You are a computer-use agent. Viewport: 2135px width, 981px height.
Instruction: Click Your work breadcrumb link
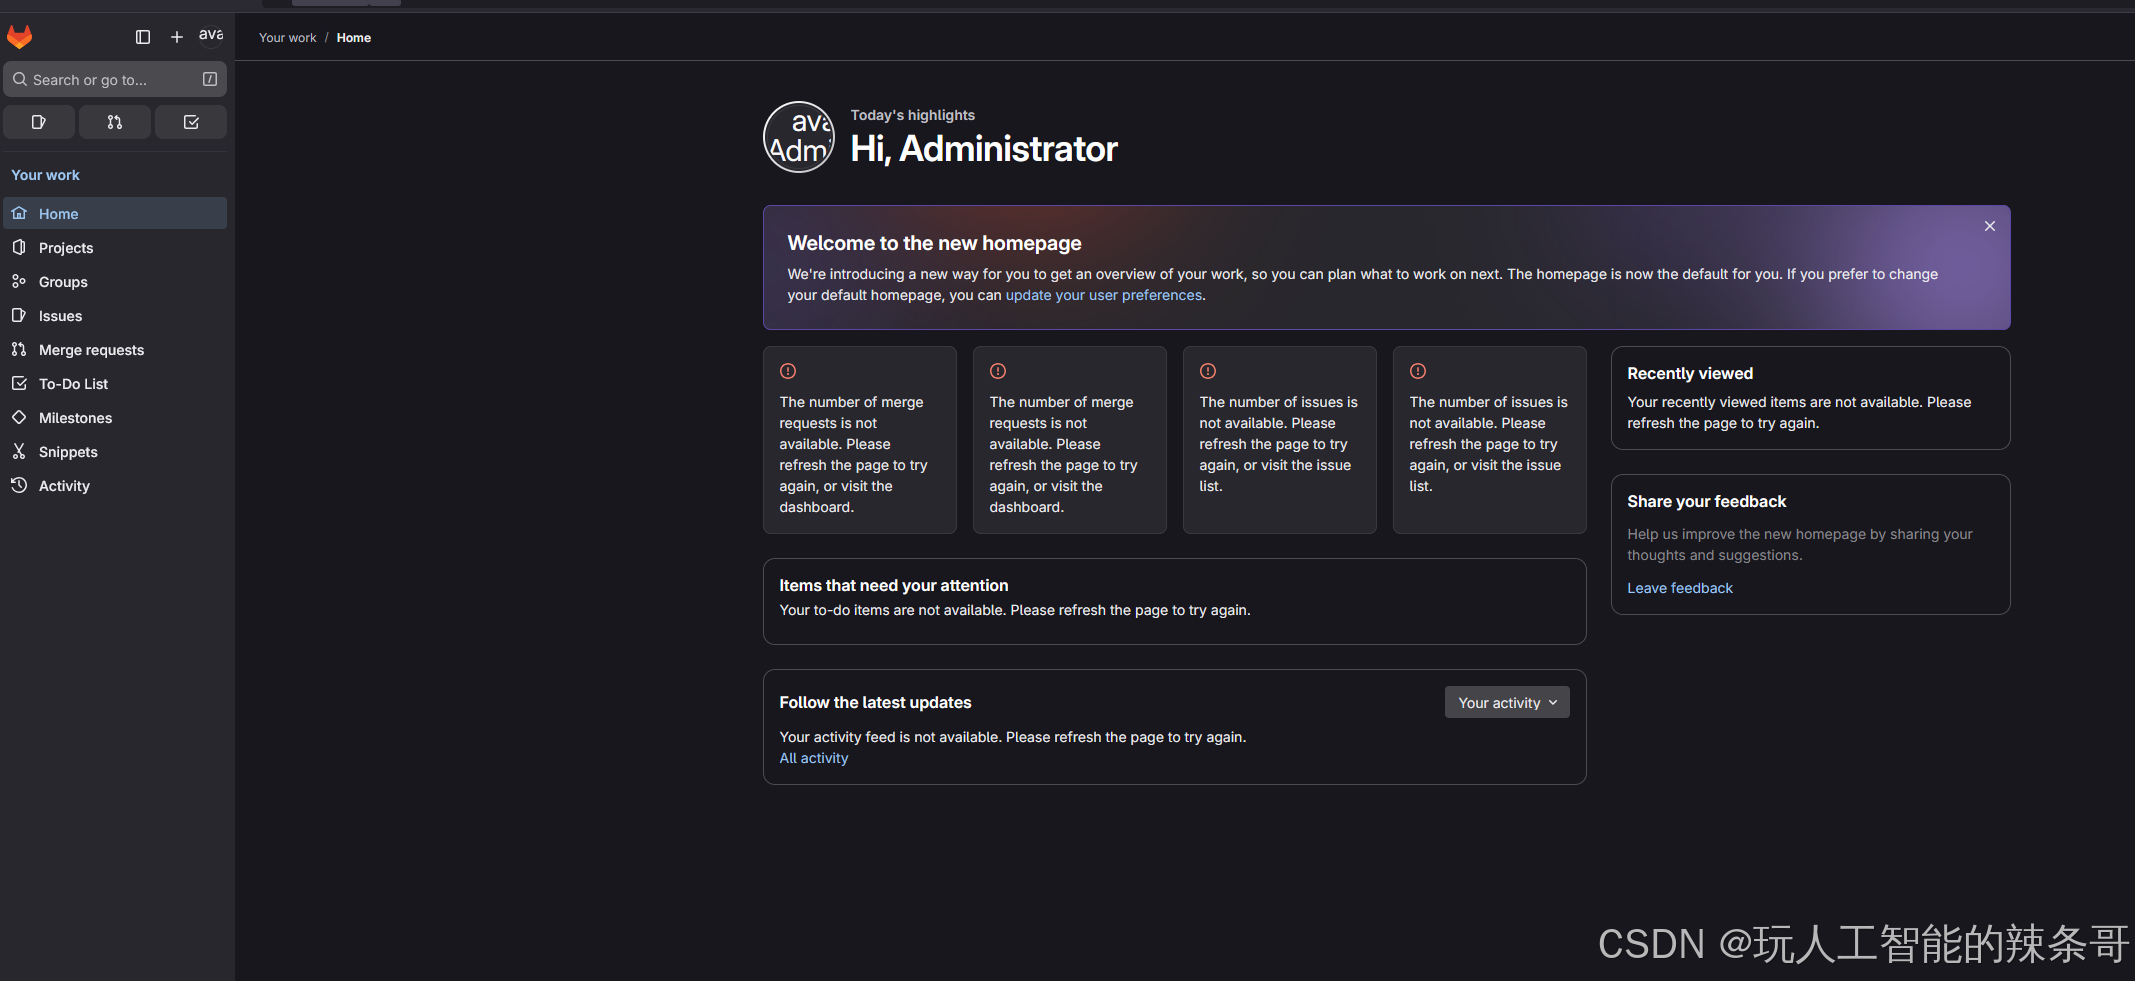(287, 38)
